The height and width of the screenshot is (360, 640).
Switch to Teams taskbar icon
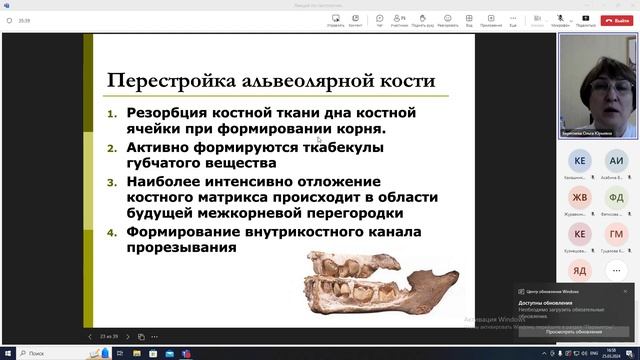187,353
